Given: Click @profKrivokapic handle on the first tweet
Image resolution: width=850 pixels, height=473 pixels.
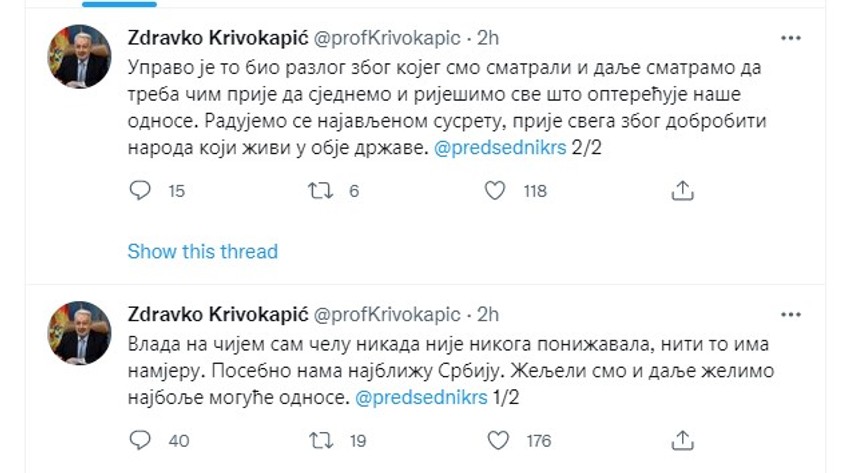Looking at the screenshot, I should click(388, 38).
